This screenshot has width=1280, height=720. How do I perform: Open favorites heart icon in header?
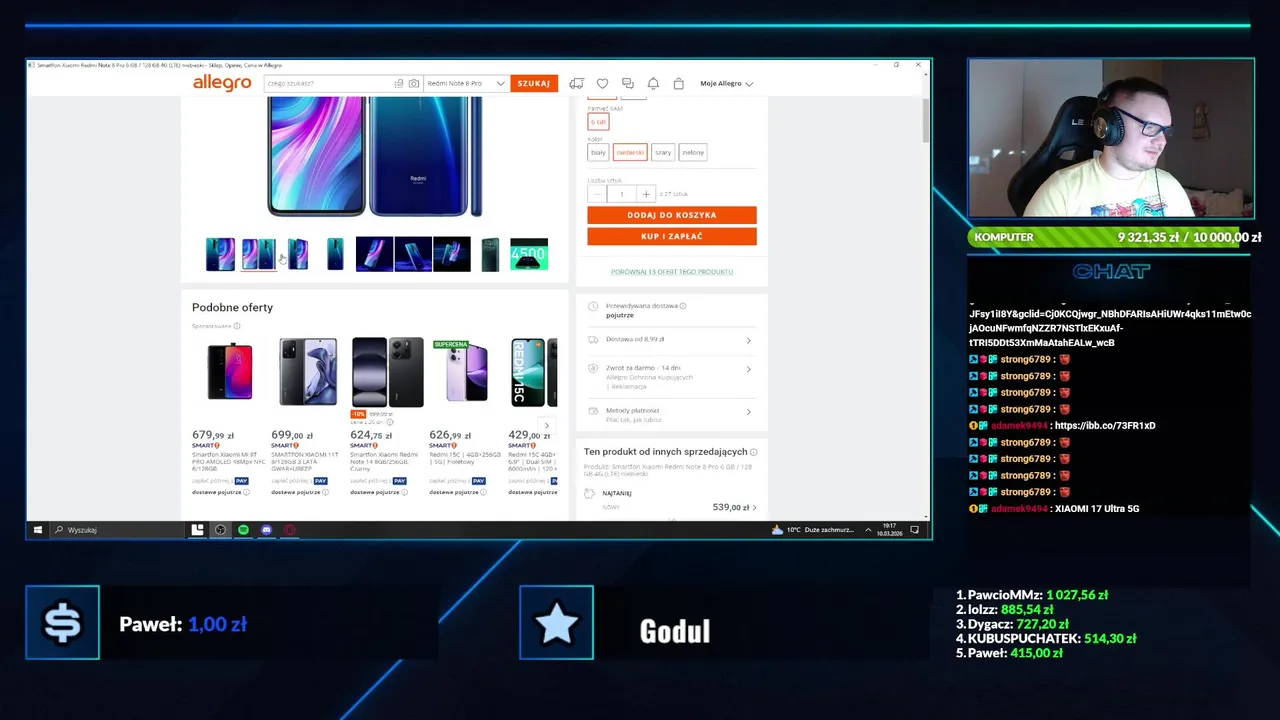click(602, 84)
